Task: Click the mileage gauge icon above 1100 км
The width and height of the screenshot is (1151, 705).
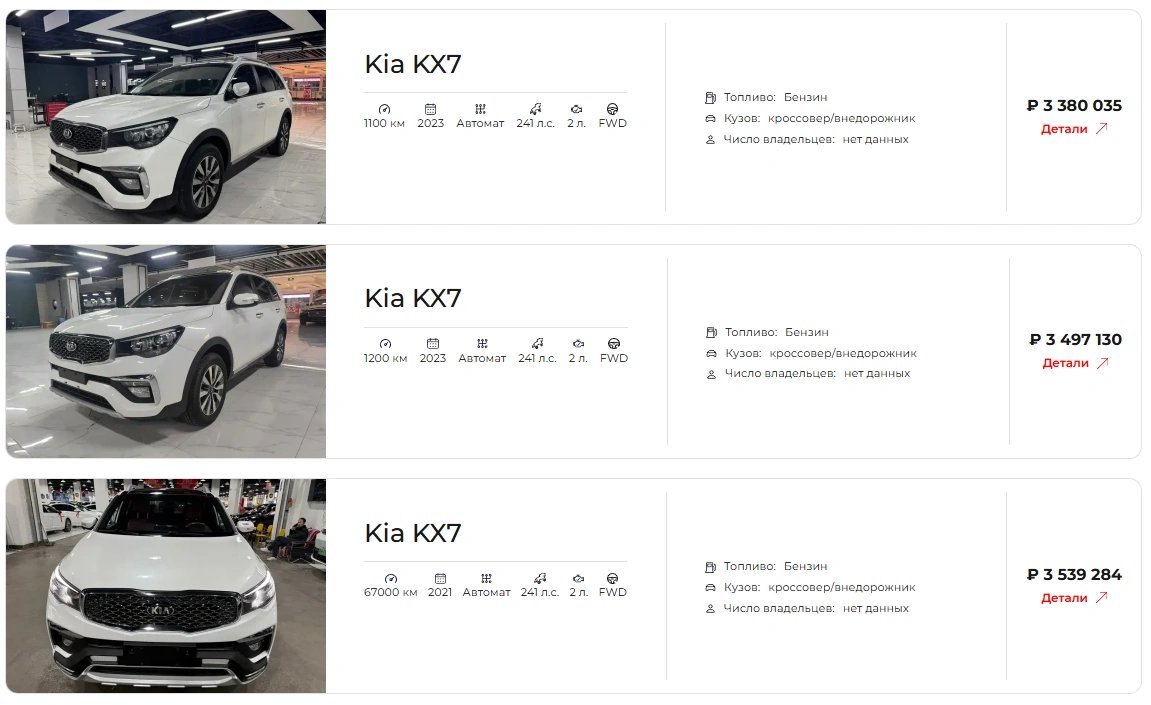Action: pos(384,109)
